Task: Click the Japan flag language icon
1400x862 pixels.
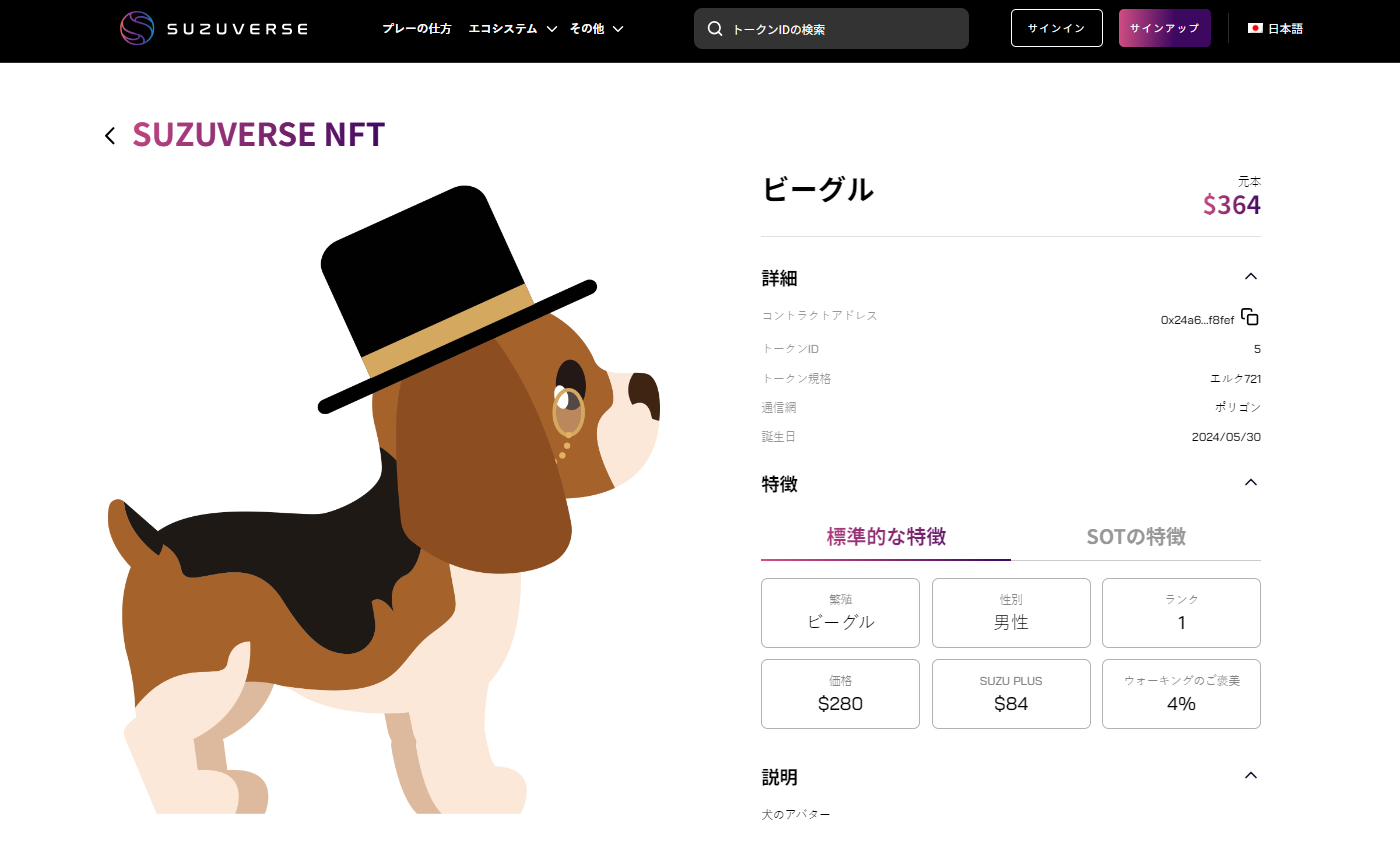Action: pyautogui.click(x=1255, y=28)
